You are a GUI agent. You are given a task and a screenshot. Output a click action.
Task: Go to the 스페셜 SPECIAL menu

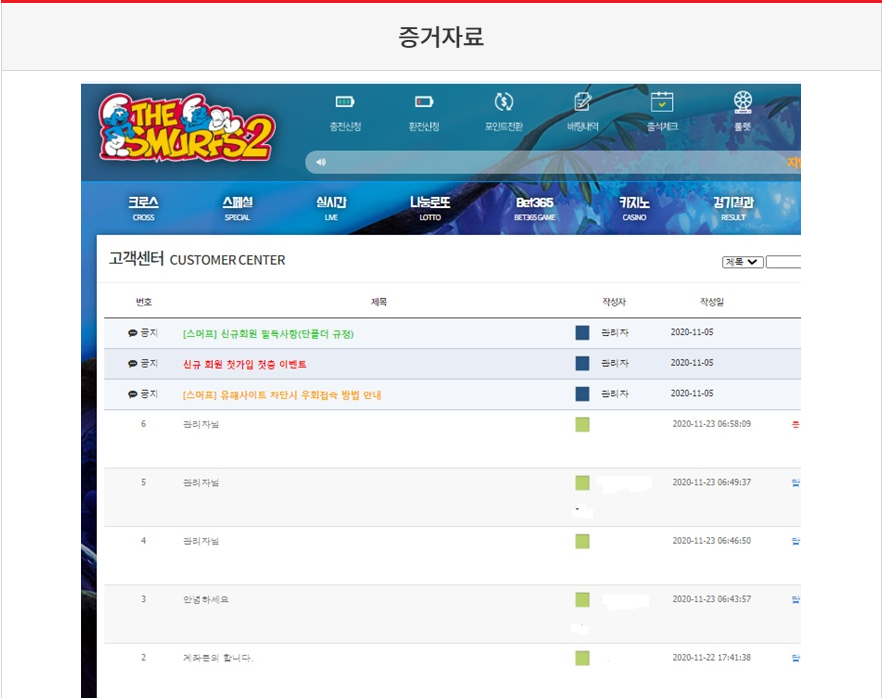(237, 207)
